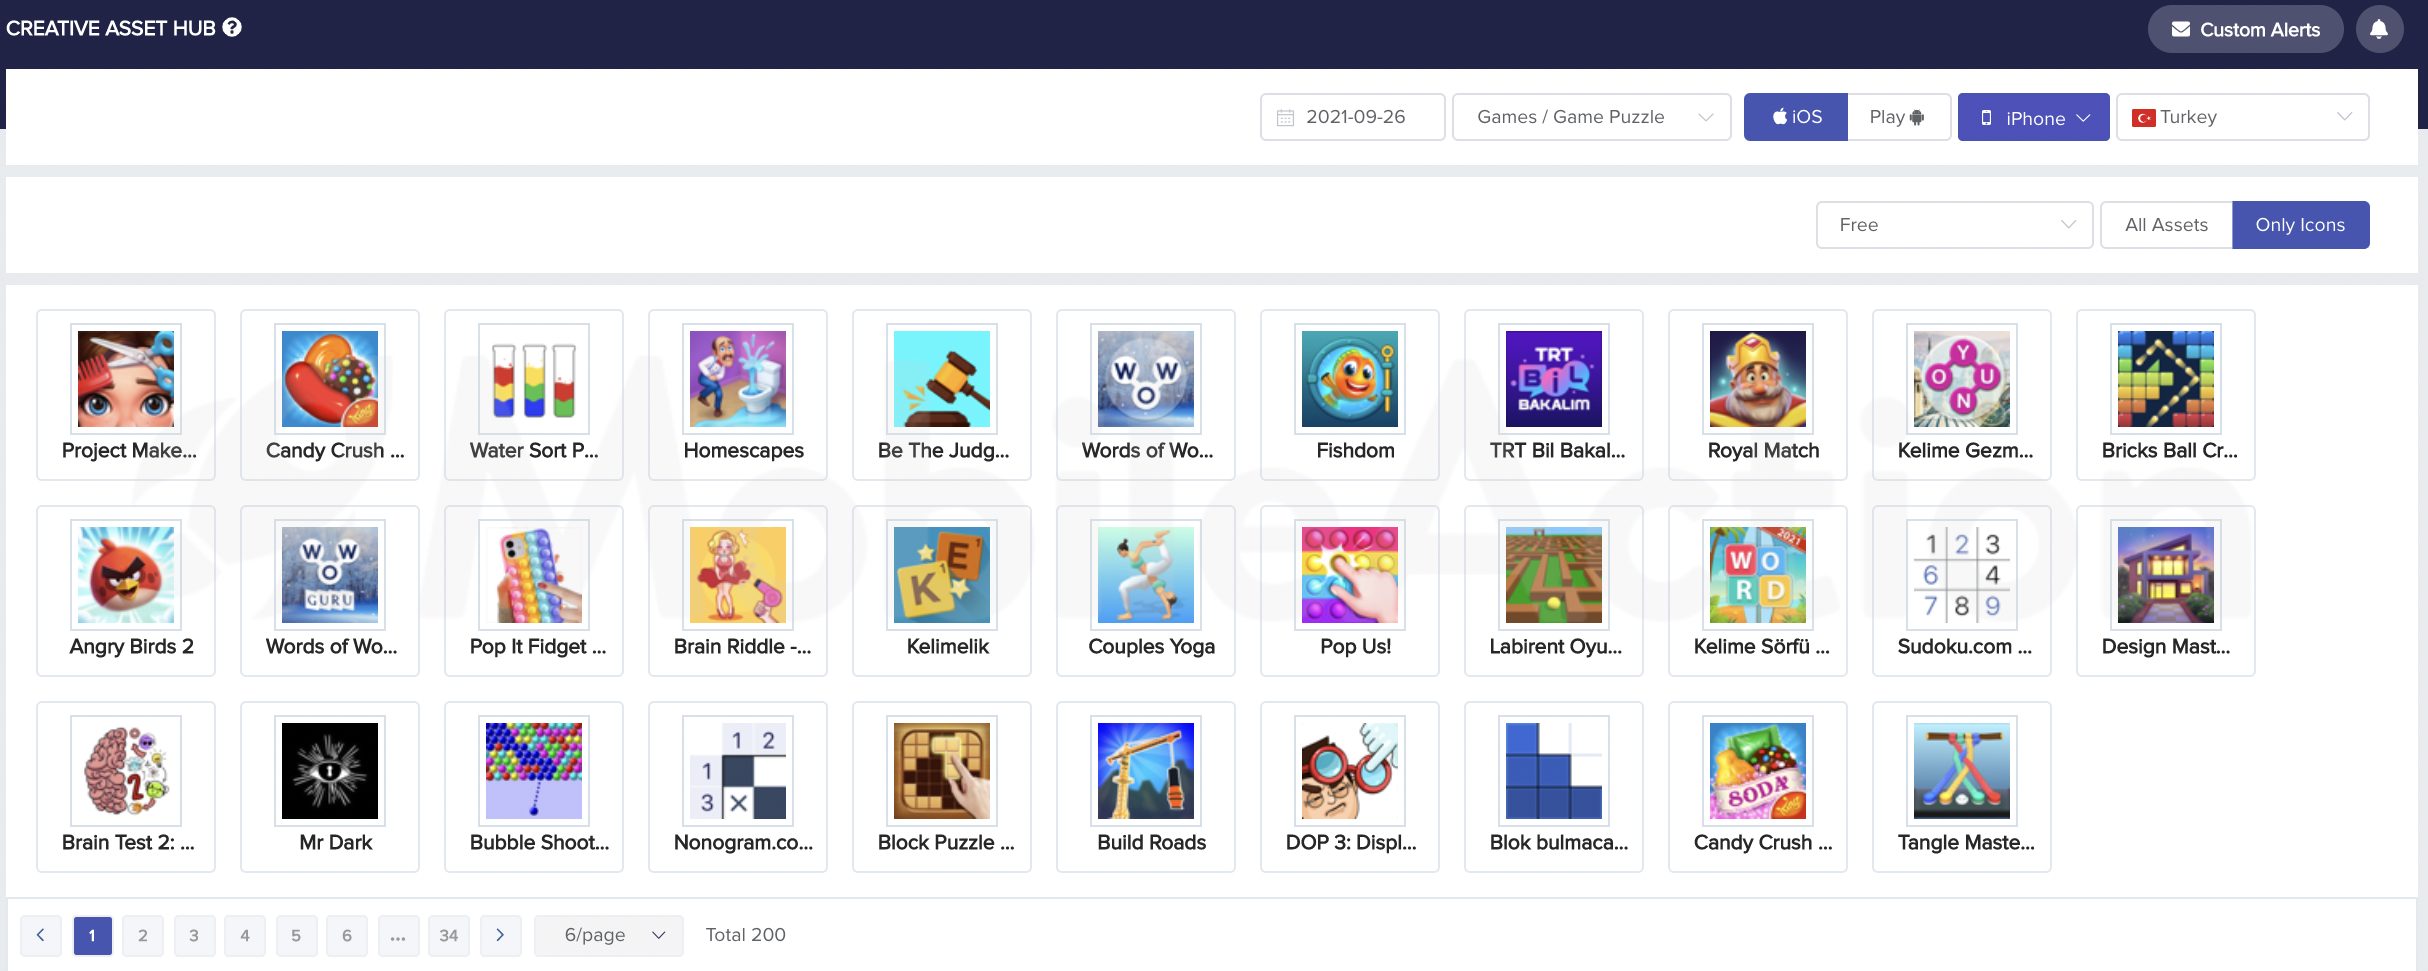Screen dimensions: 2428x971
Task: Open TRT Bil Bakalım icon
Action: pos(1554,379)
